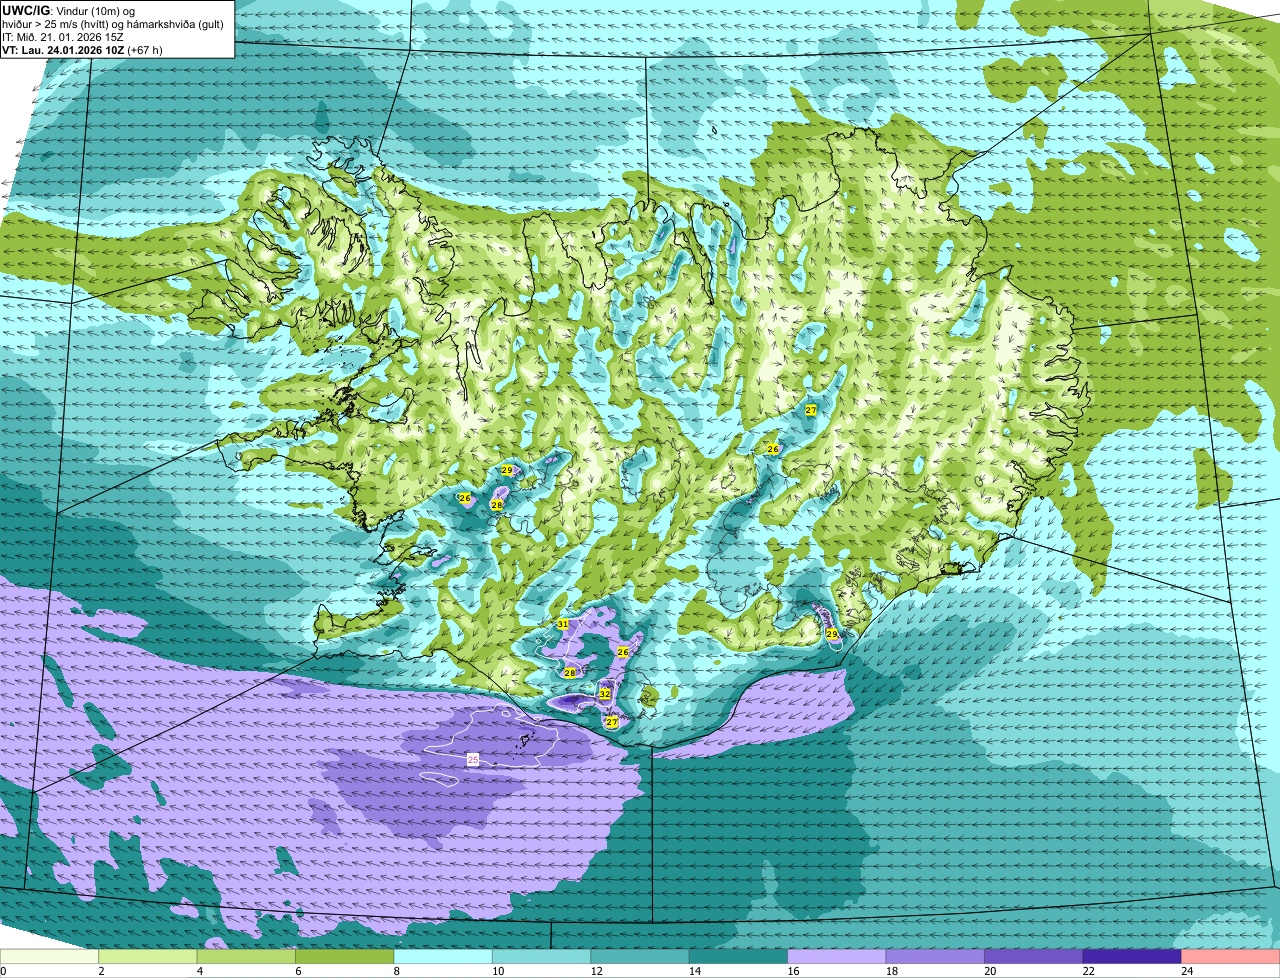Click the salmon pink legend swatch above 24 m/s
Image resolution: width=1280 pixels, height=978 pixels.
coord(1231,956)
